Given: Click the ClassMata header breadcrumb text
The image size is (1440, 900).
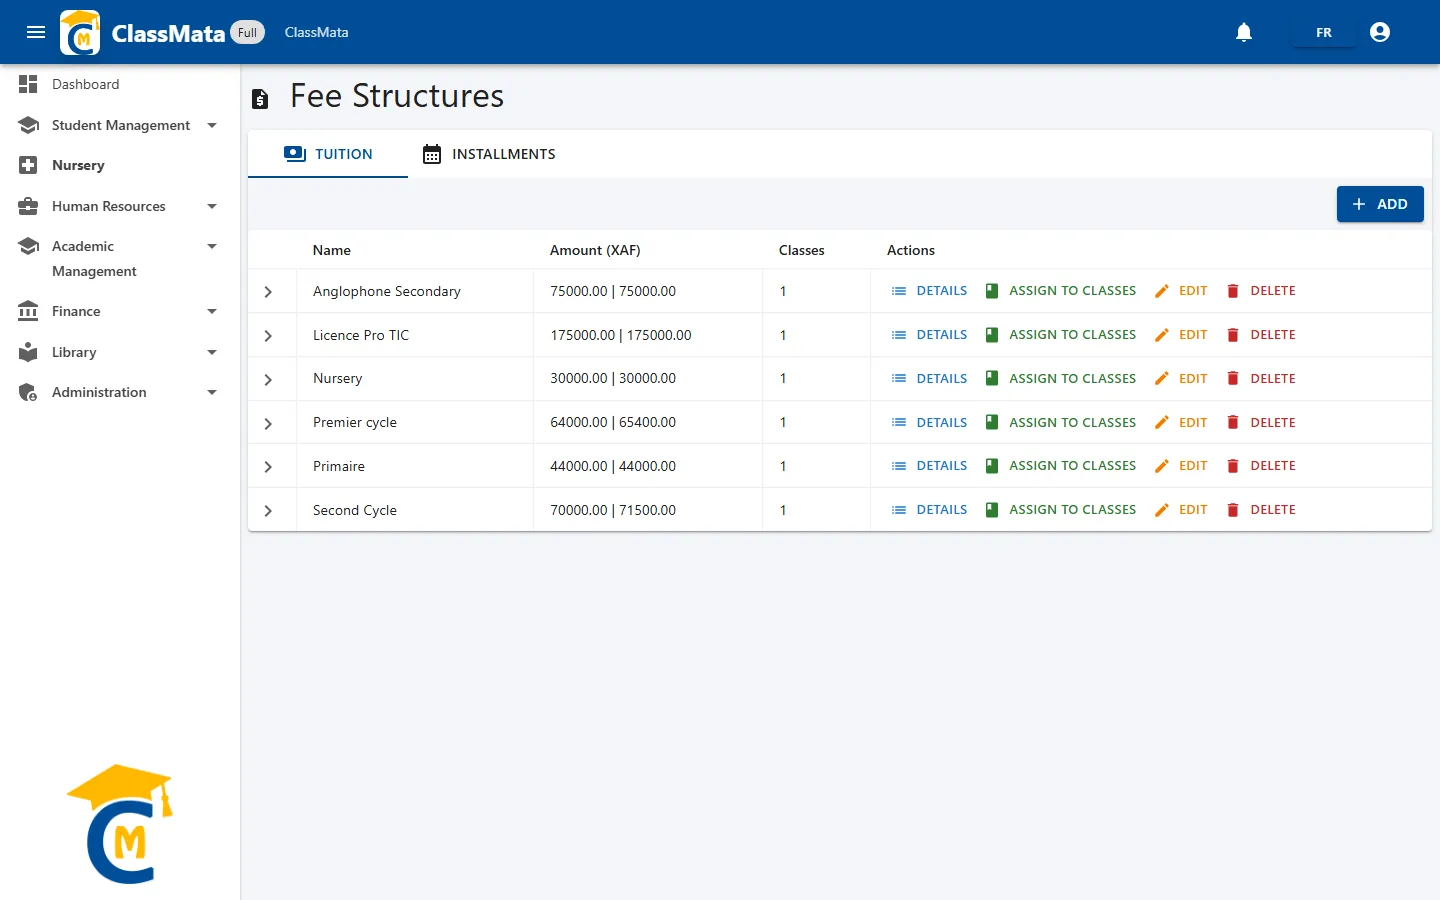Looking at the screenshot, I should tap(317, 32).
